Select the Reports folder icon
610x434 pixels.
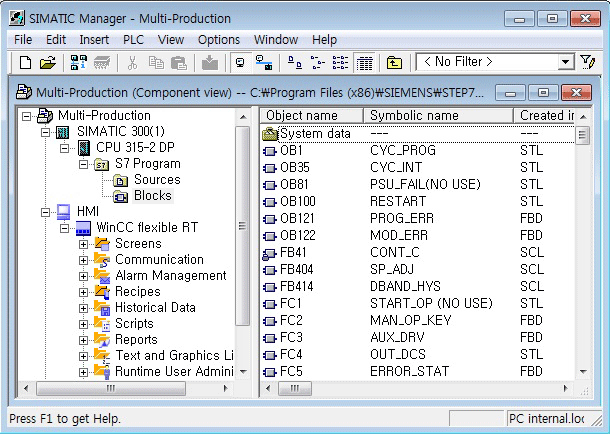[x=102, y=340]
